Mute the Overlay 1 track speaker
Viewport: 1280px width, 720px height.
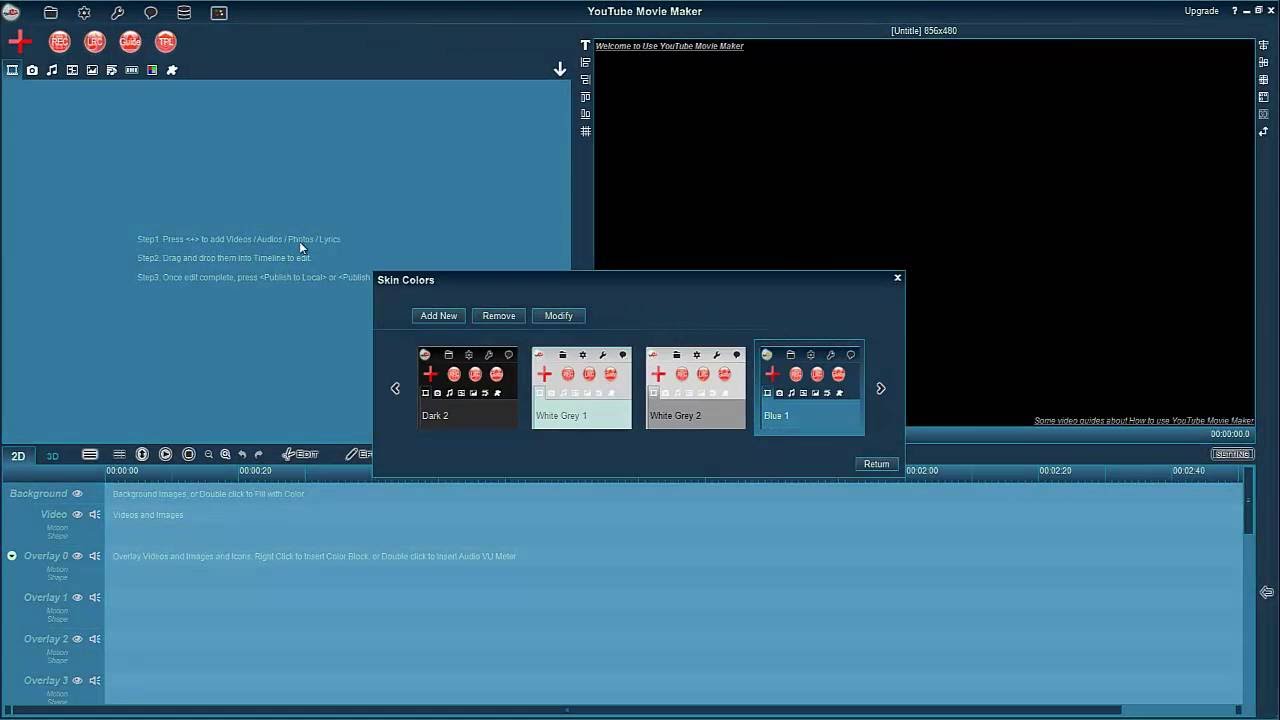[x=95, y=597]
